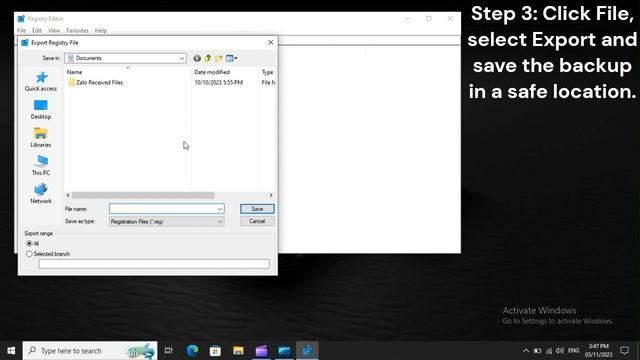640x360 pixels.
Task: Create a new folder icon
Action: tap(219, 58)
